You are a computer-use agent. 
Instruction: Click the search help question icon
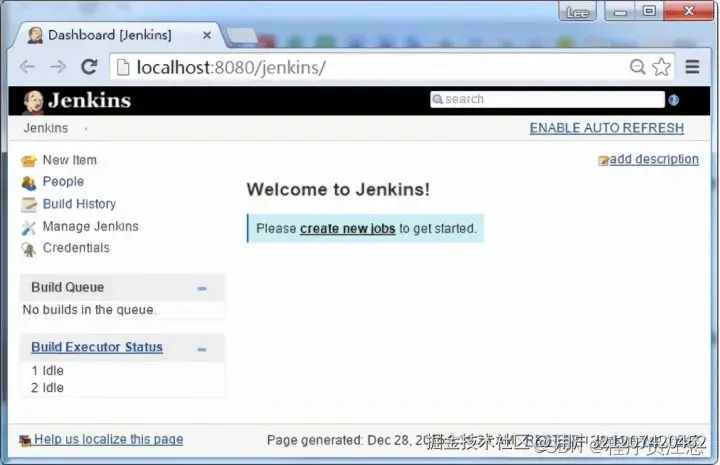click(x=674, y=100)
